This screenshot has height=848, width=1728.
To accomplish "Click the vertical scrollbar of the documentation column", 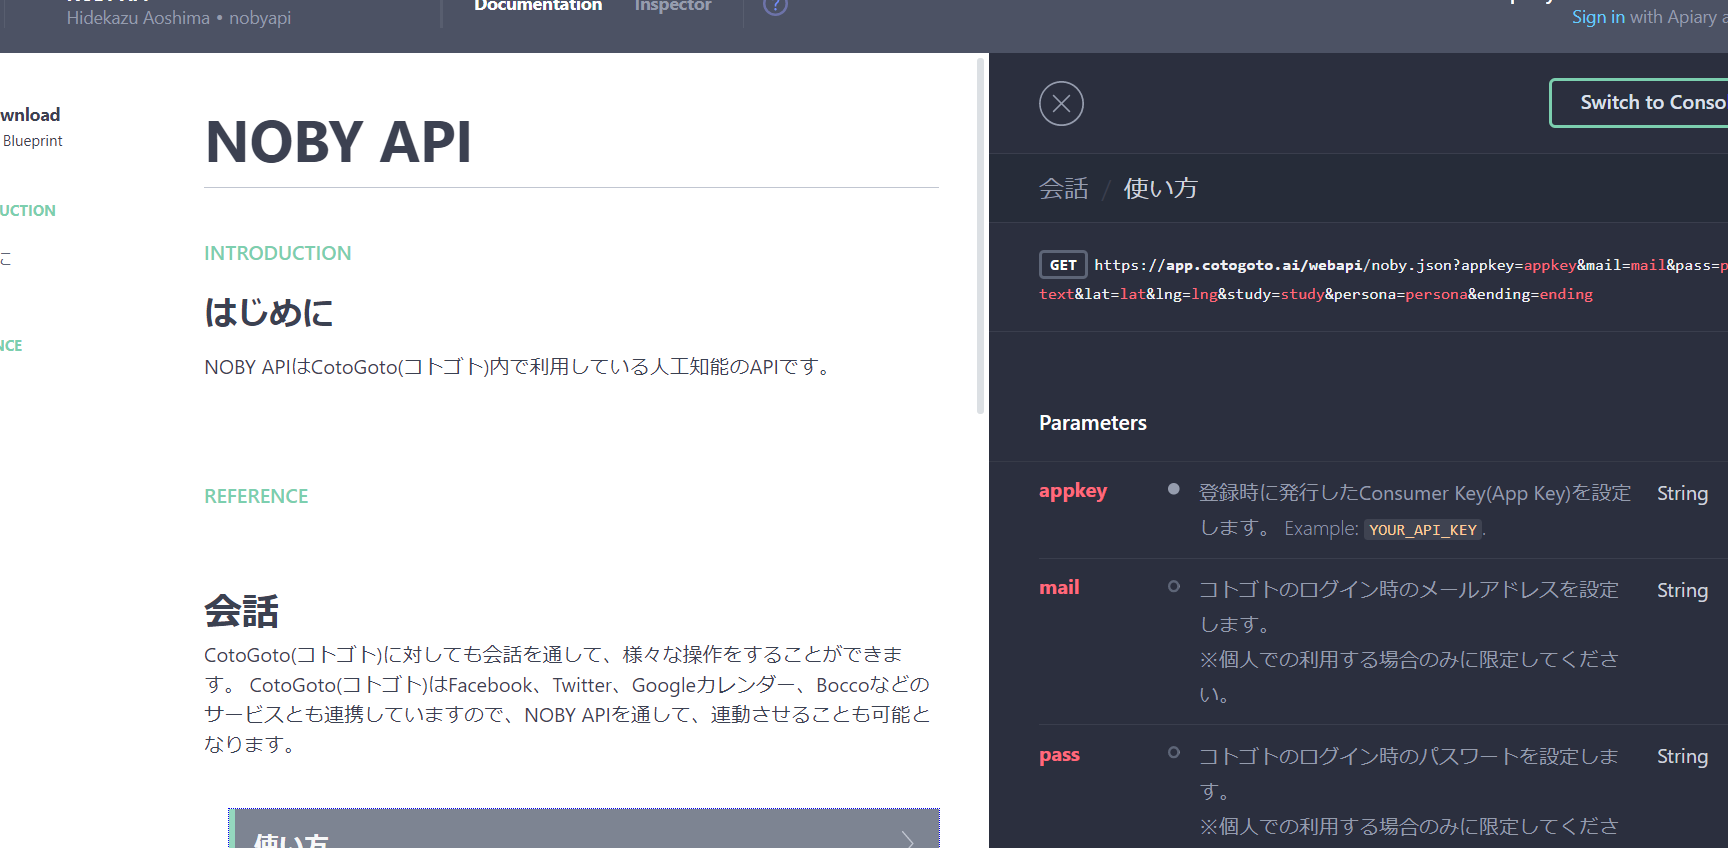I will point(980,236).
